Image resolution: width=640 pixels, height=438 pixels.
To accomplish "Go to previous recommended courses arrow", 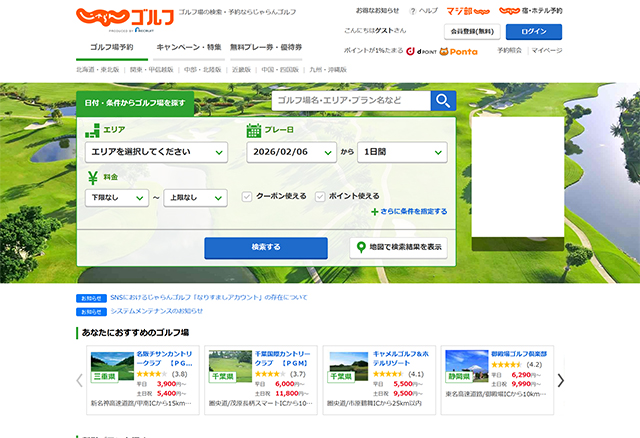I will (80, 380).
